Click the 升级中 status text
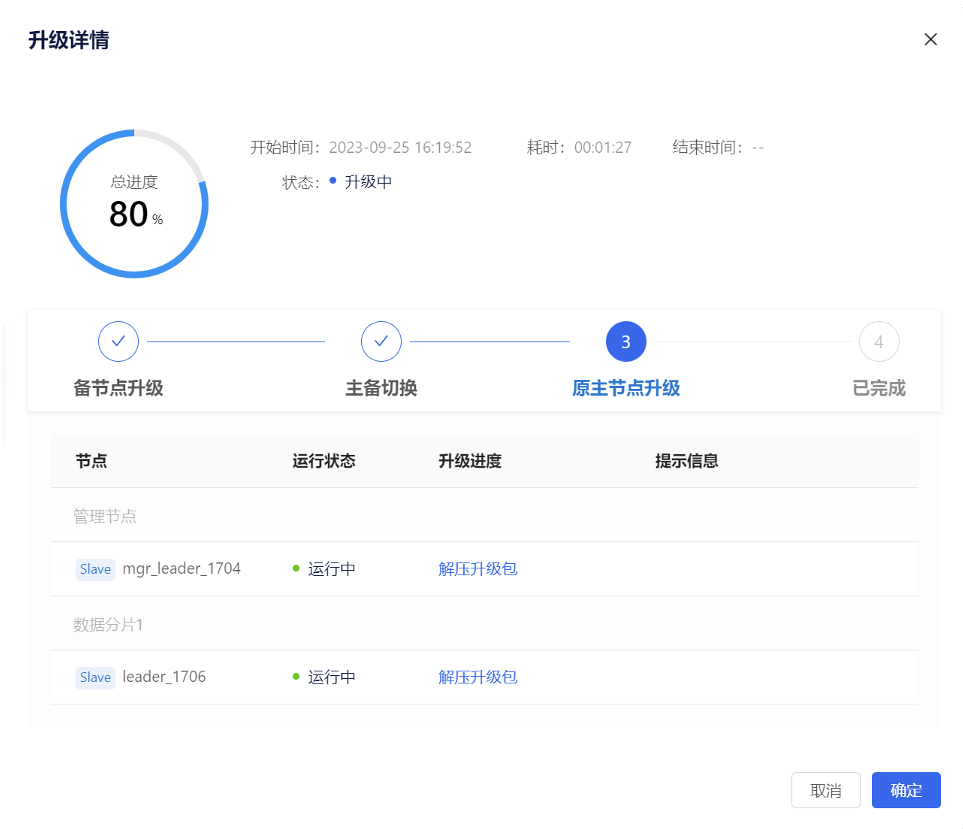 coord(368,182)
